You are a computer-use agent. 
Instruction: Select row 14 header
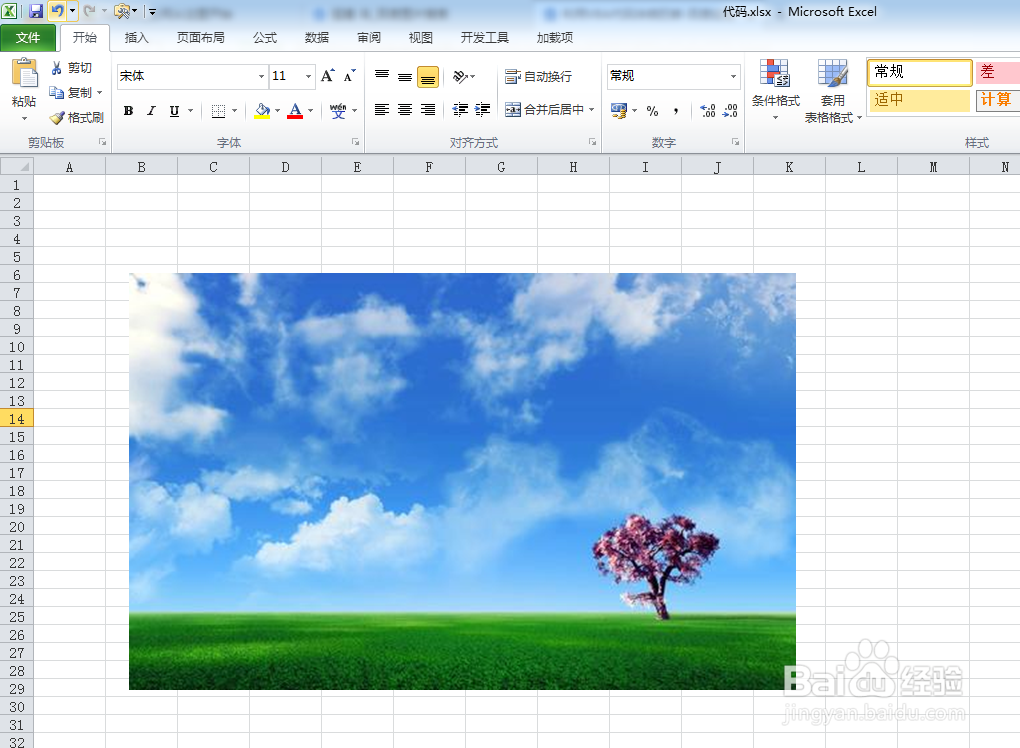(x=17, y=419)
